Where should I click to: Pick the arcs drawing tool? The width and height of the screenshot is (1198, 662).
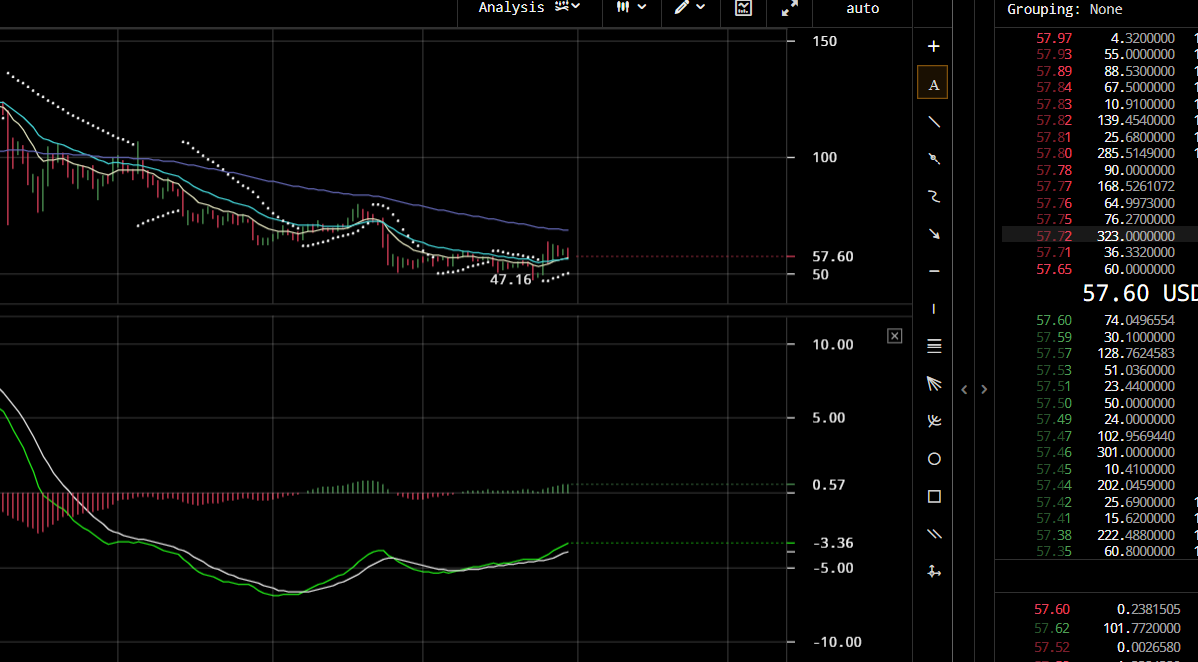coord(933,421)
